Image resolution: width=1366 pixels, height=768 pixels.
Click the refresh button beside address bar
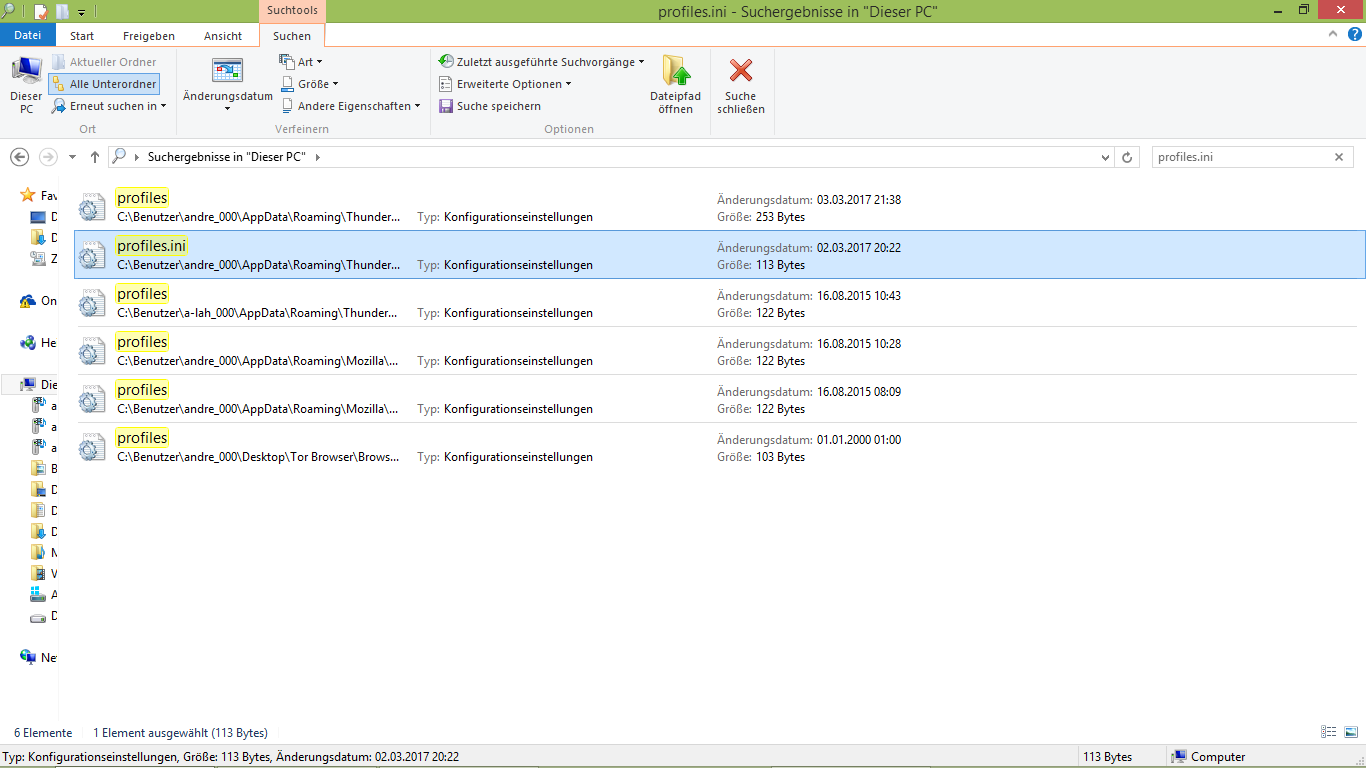coord(1128,157)
